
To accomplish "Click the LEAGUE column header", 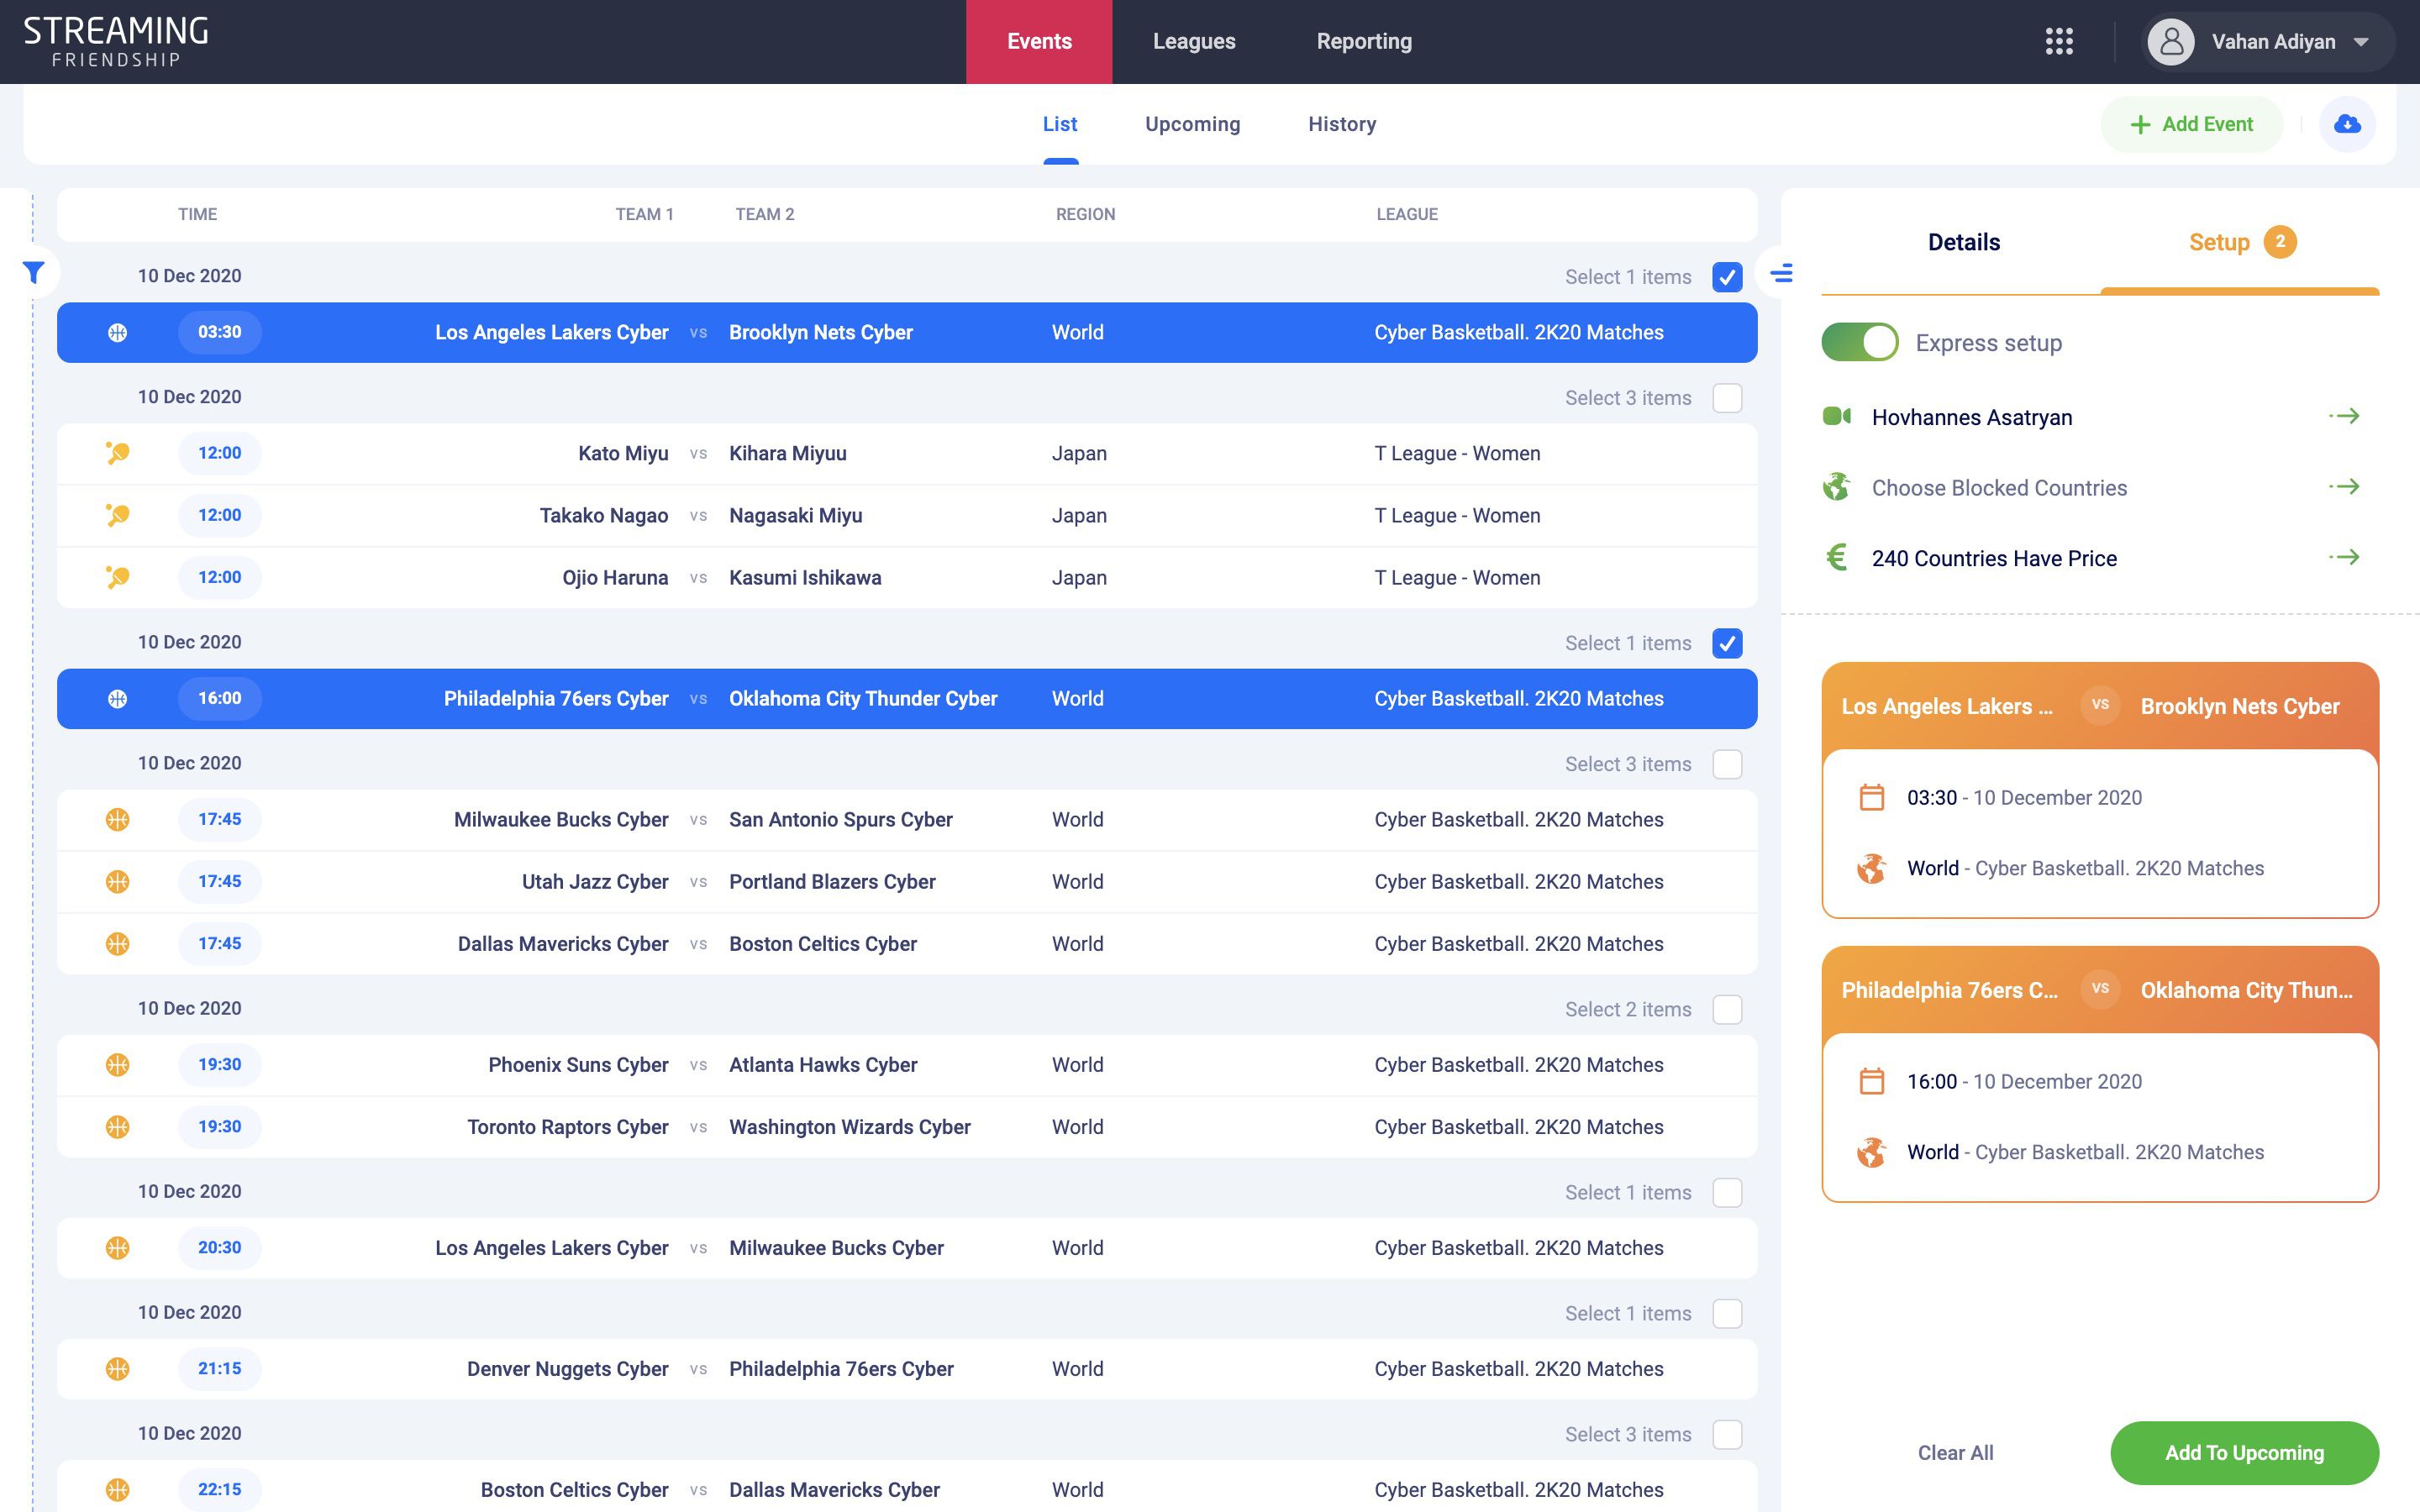I will click(x=1407, y=214).
